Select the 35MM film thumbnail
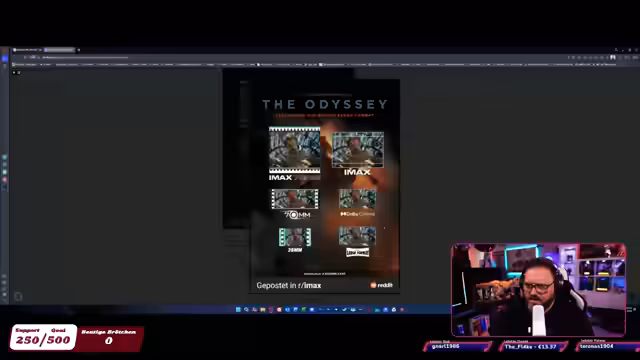Screen dimensions: 640x360 (295, 237)
